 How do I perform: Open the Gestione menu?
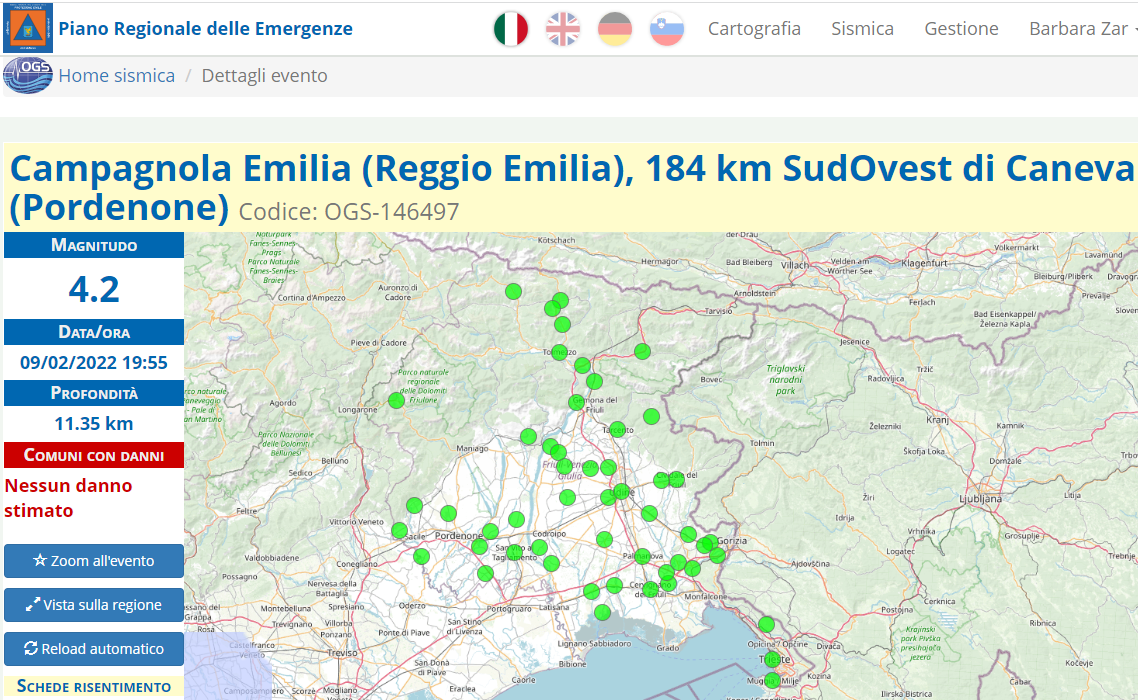tap(961, 29)
